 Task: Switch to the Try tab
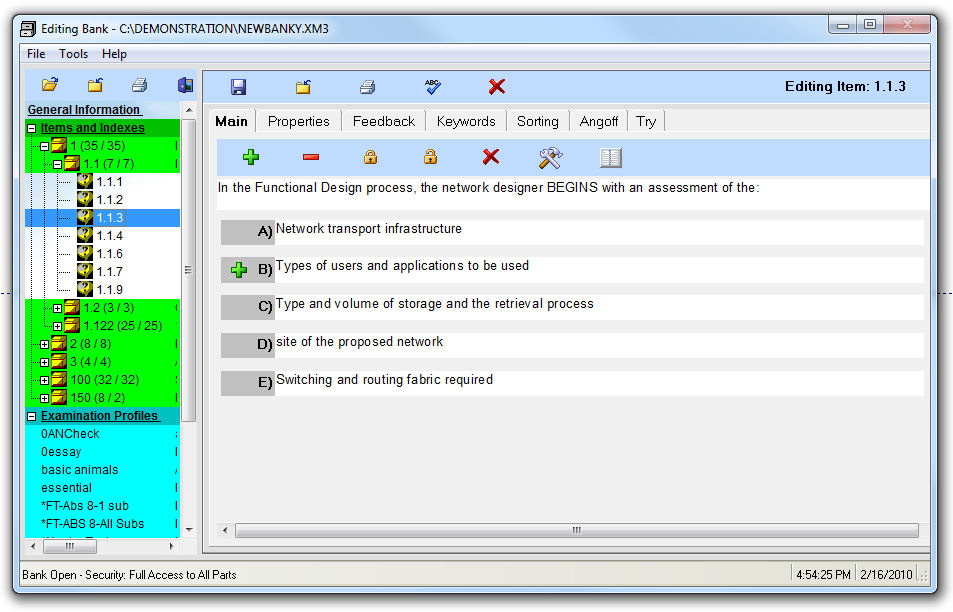click(x=646, y=121)
